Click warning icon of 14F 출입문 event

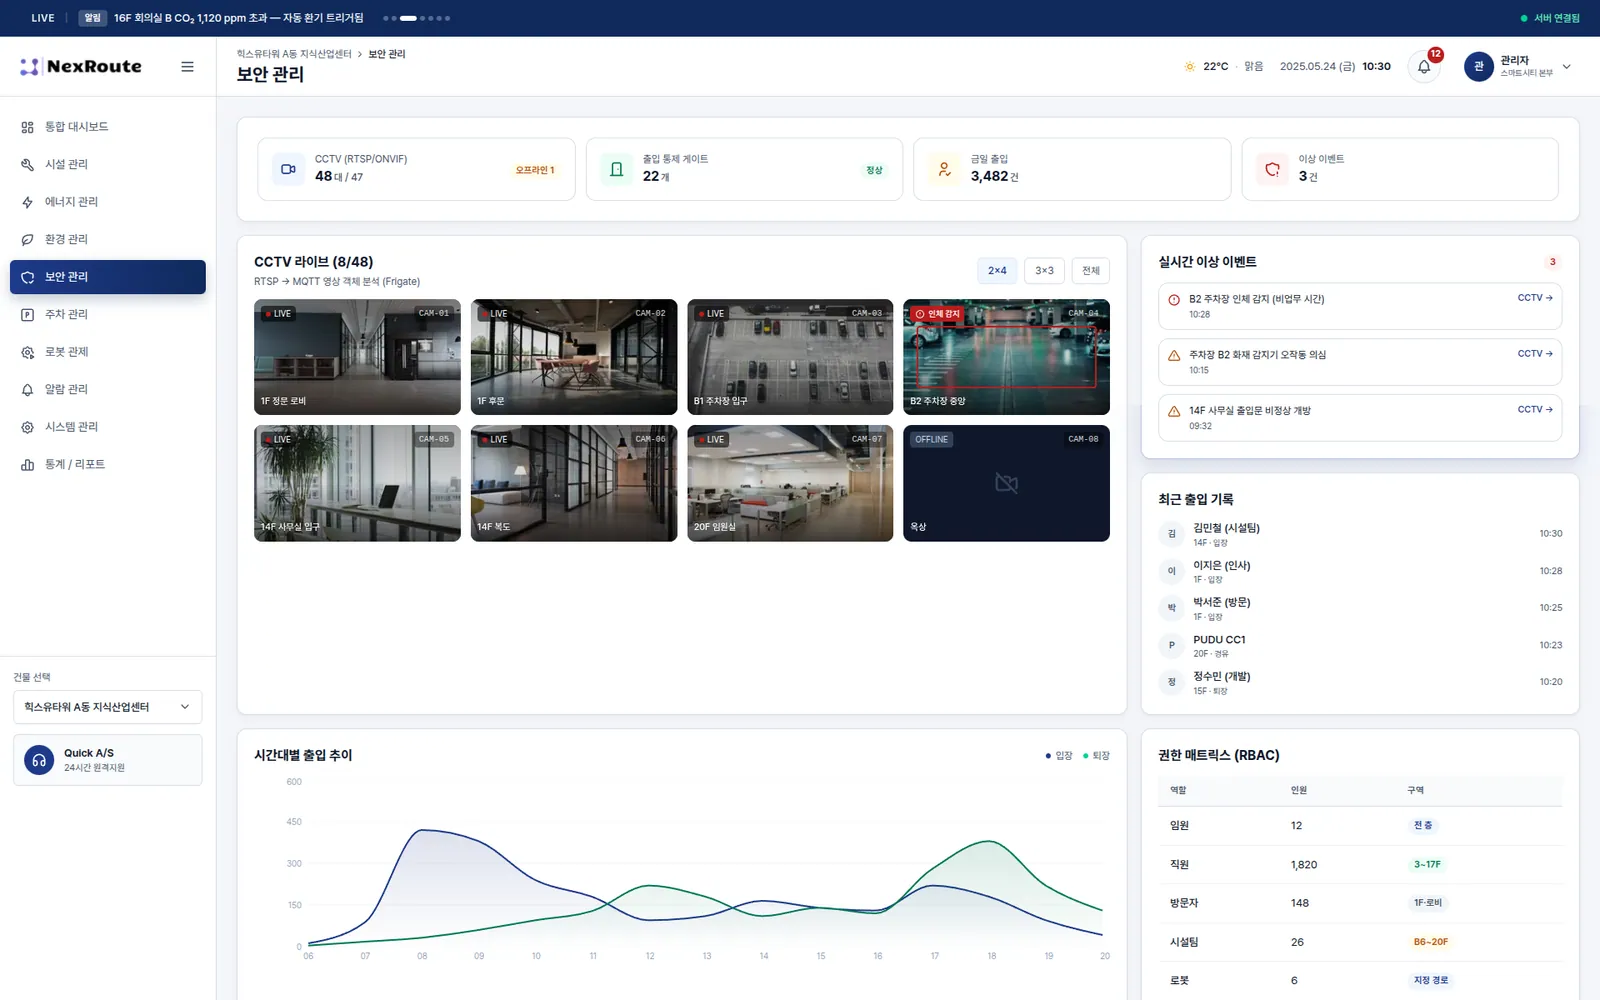coord(1174,411)
